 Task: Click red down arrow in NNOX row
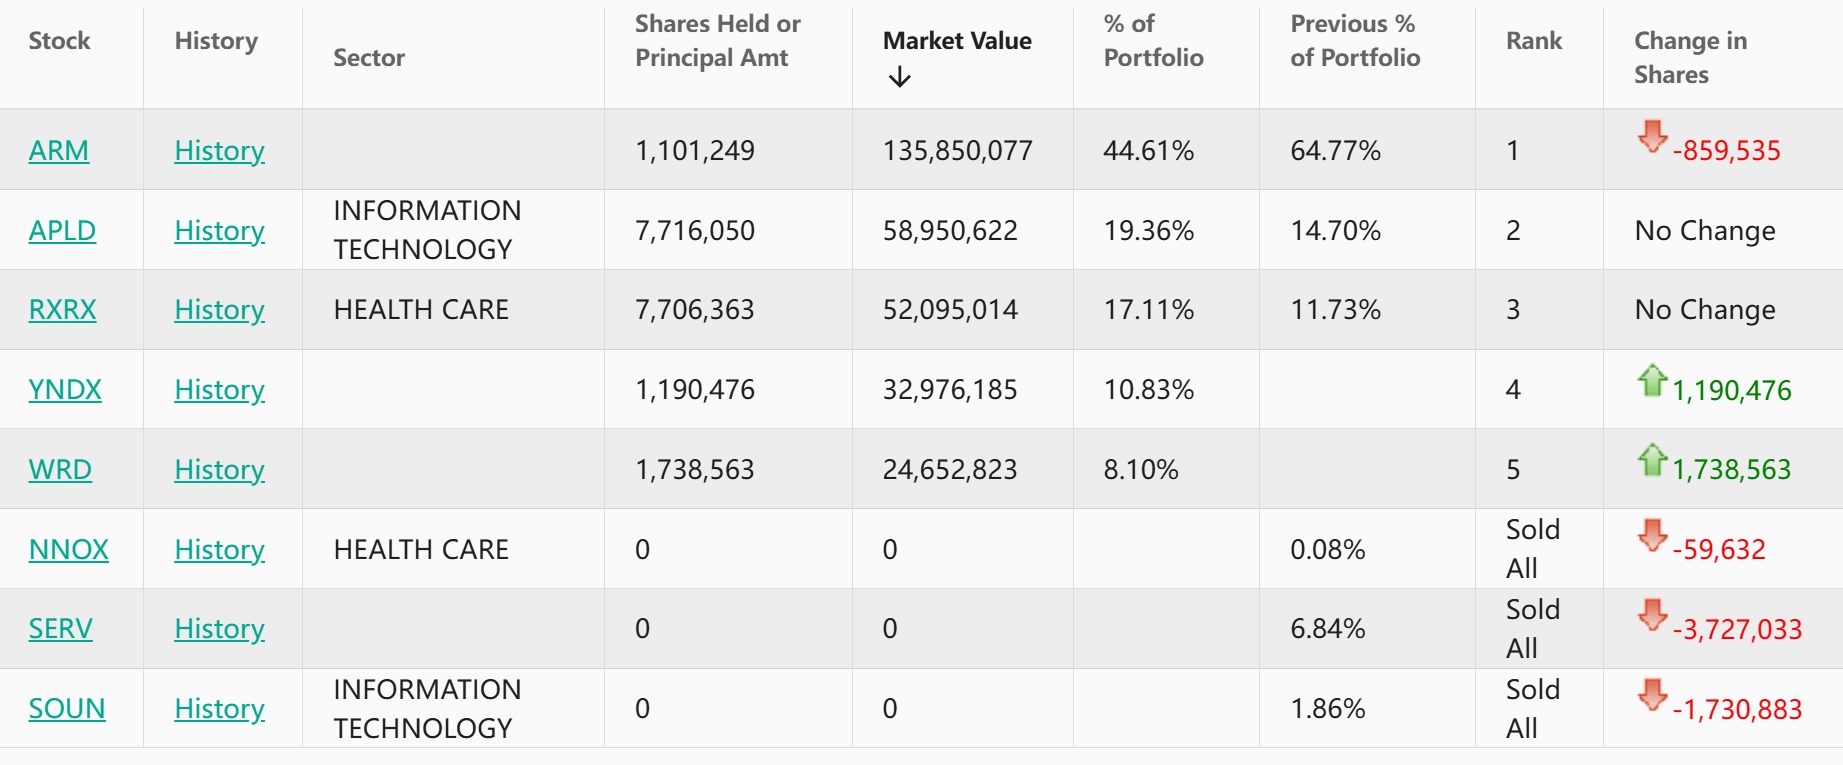[x=1652, y=535]
